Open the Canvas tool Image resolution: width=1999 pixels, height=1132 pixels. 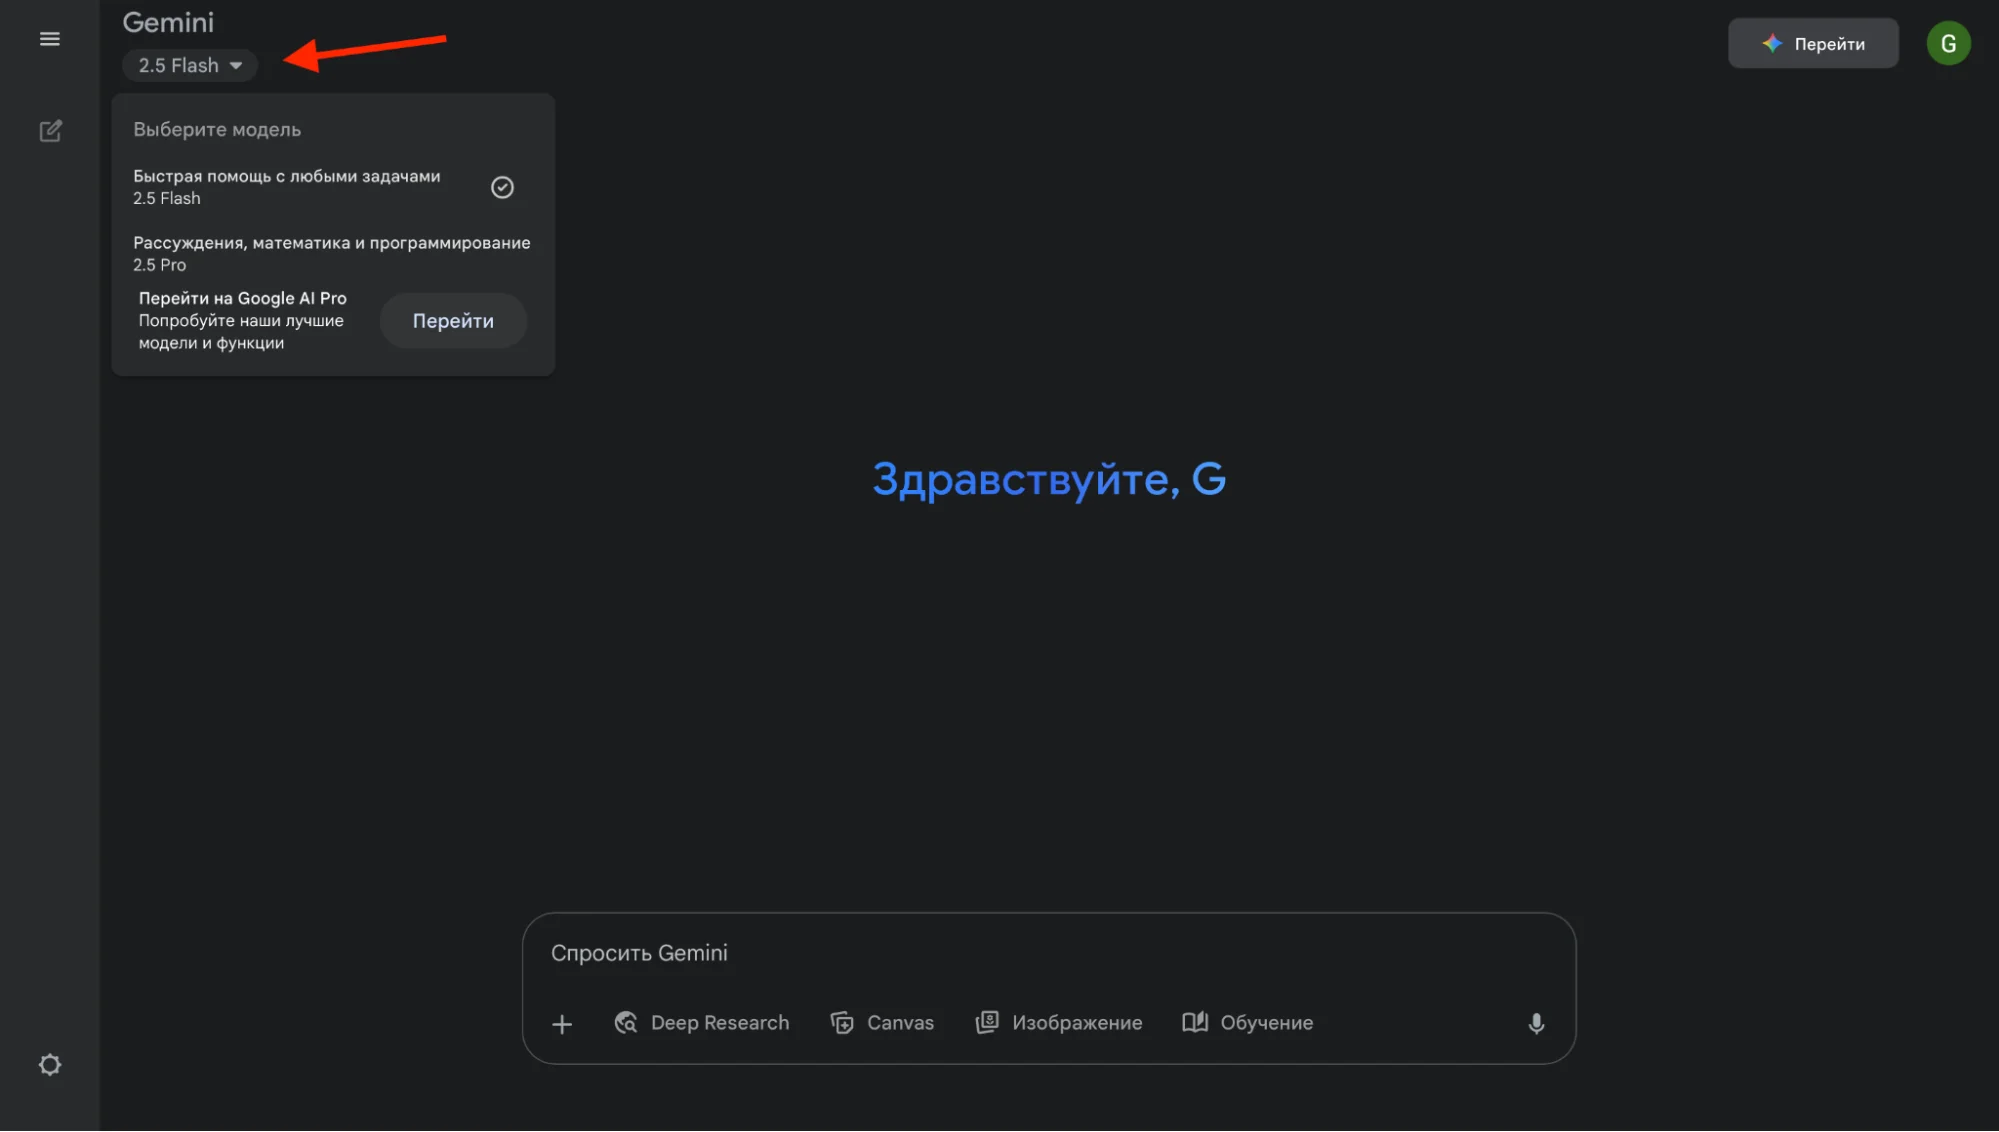pos(882,1023)
